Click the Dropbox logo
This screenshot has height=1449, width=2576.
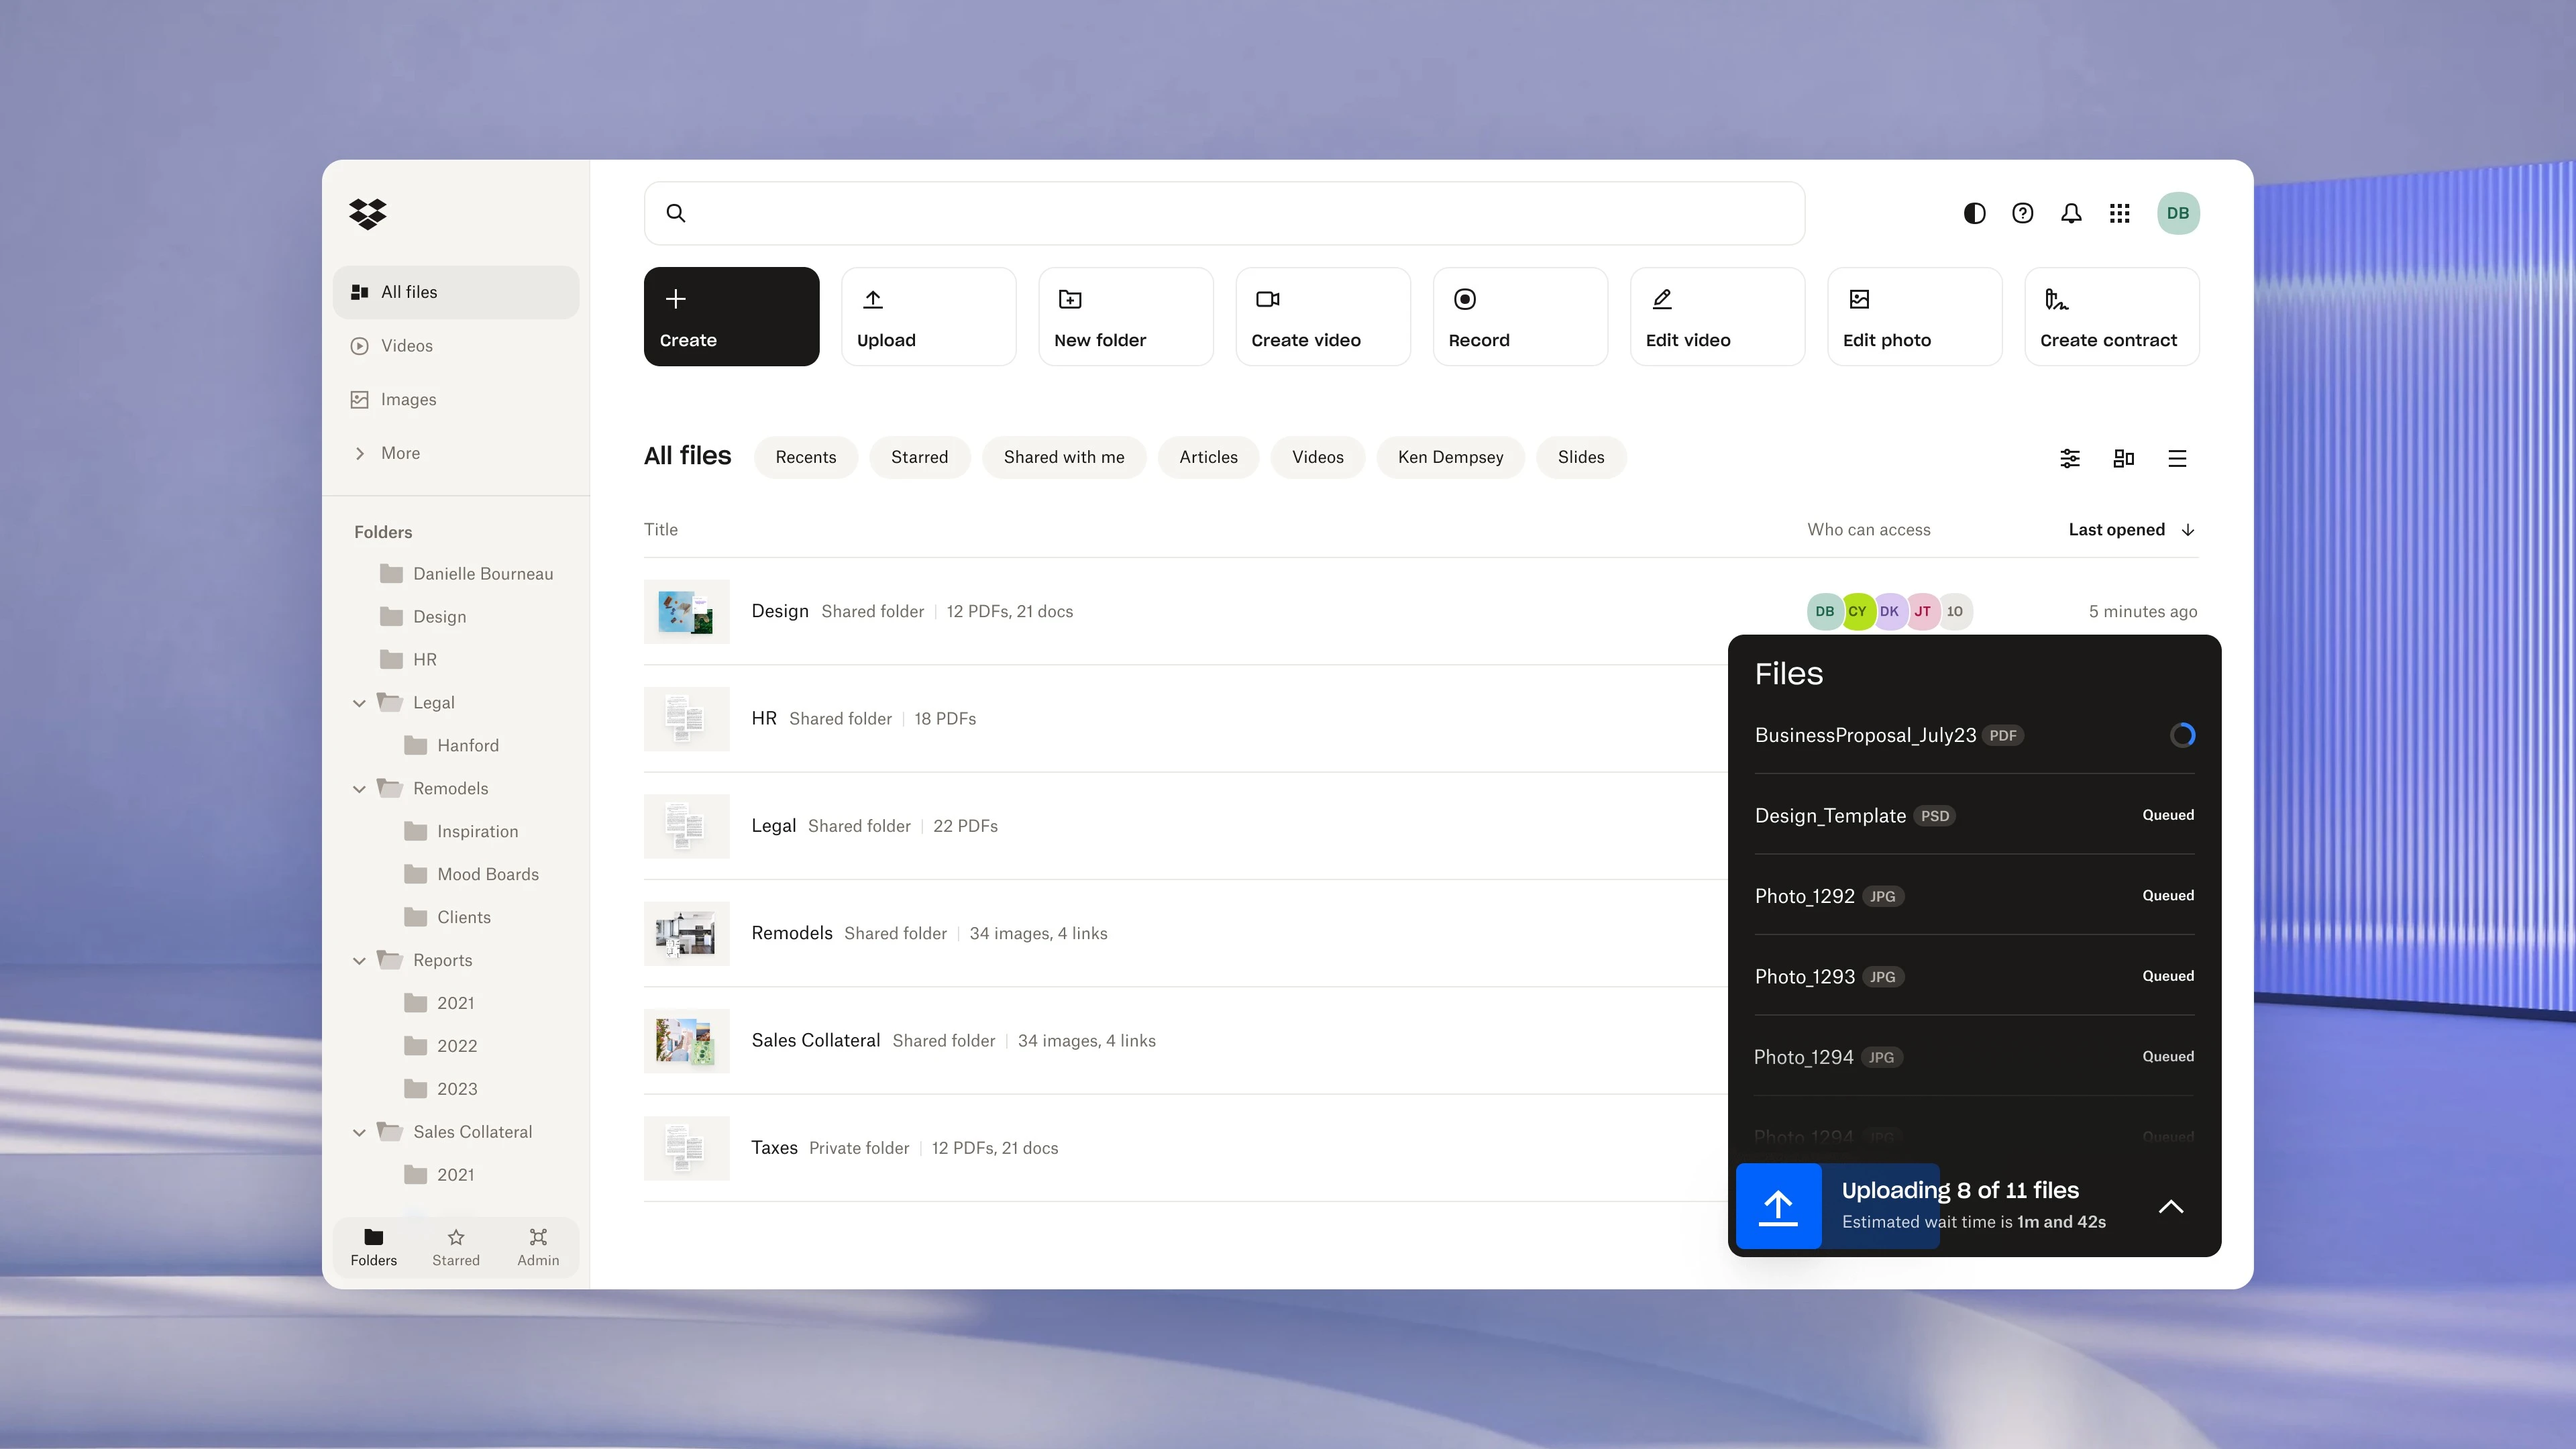point(367,213)
